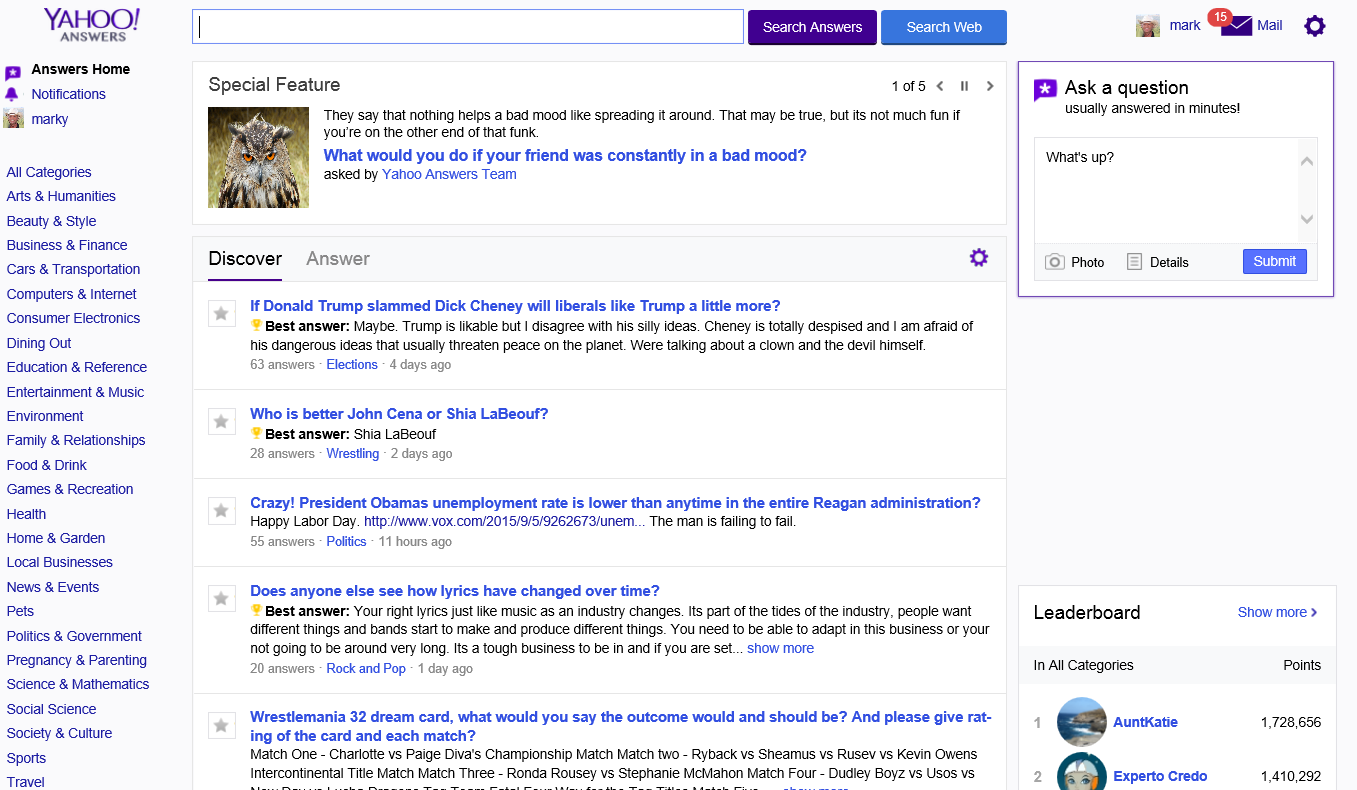Submit the question
The height and width of the screenshot is (790, 1357).
(x=1274, y=261)
